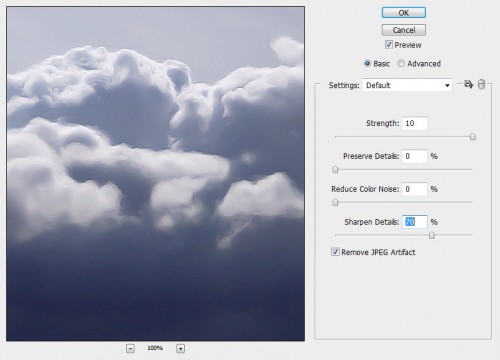Click the Sharpen Details slider handle
Viewport: 500px width, 360px height.
tap(432, 235)
